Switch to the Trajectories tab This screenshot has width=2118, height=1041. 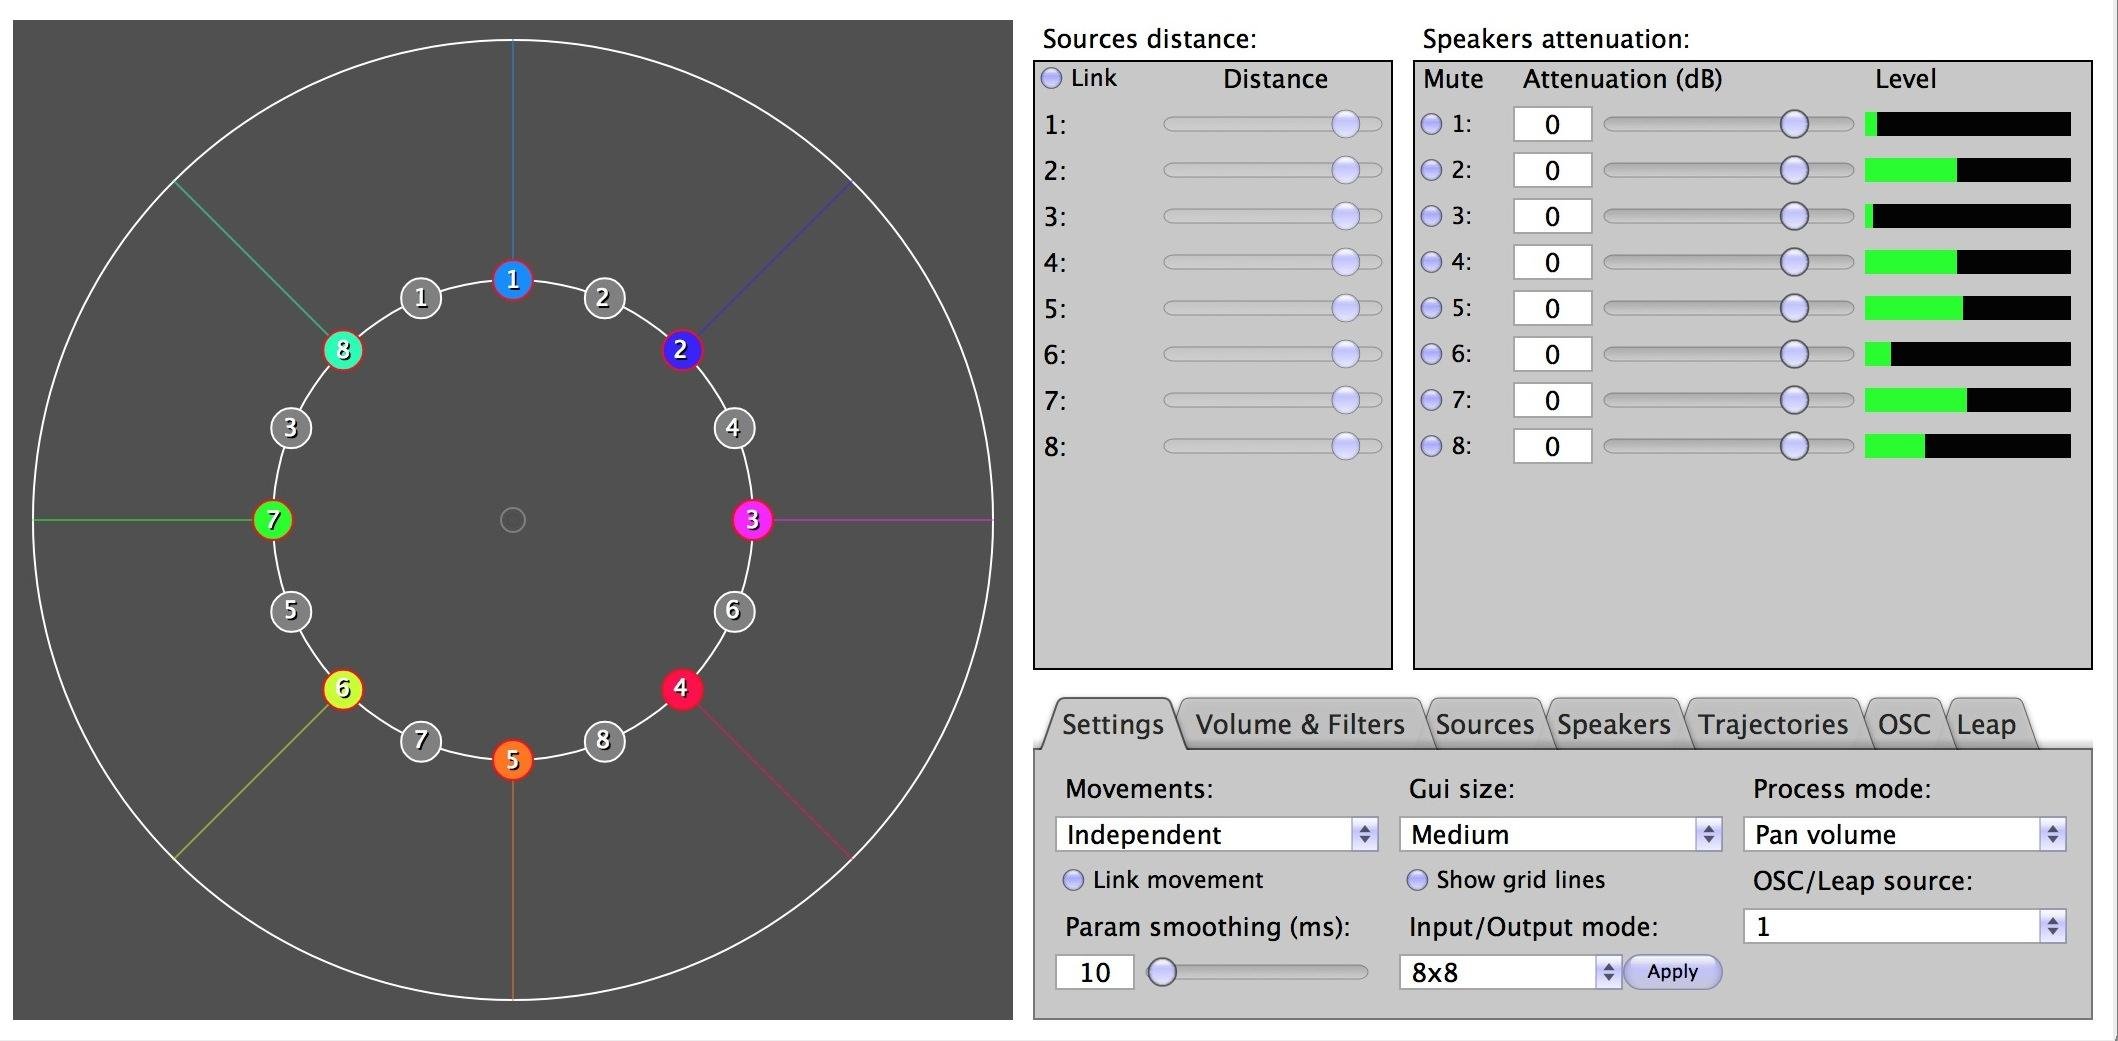1775,724
